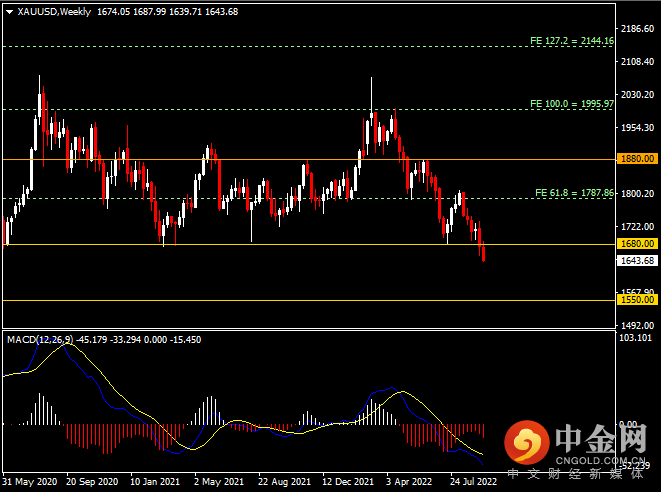Click the 31 May 2020 date marker
Viewport: 661px width, 492px height.
click(30, 481)
